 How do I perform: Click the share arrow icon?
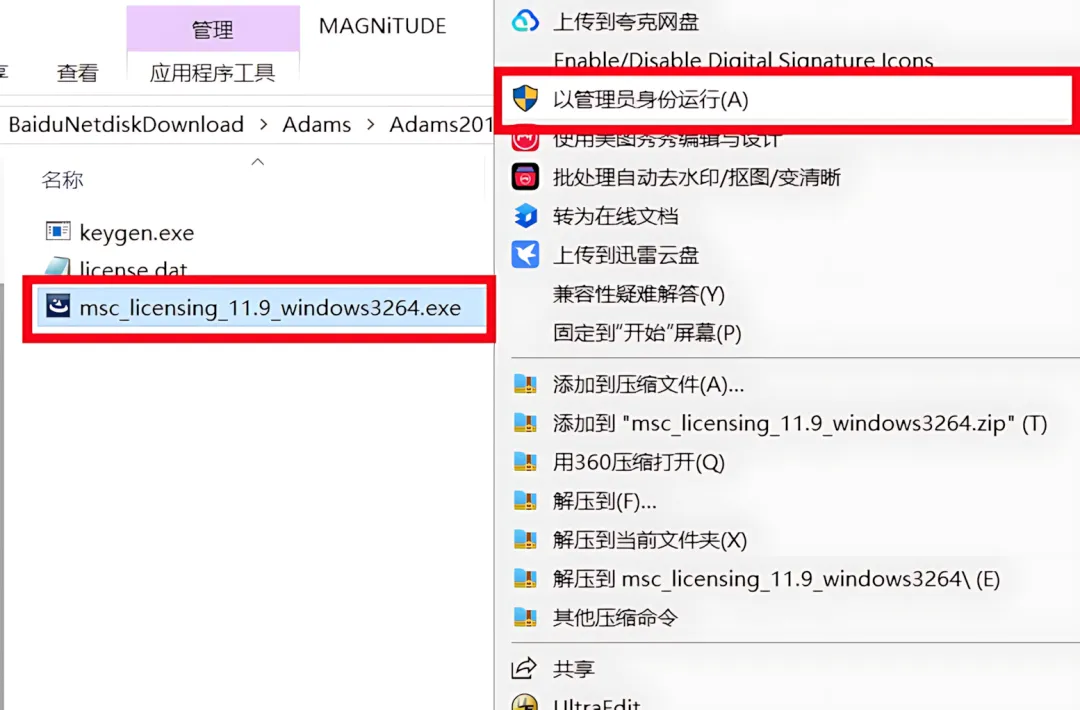click(x=523, y=667)
